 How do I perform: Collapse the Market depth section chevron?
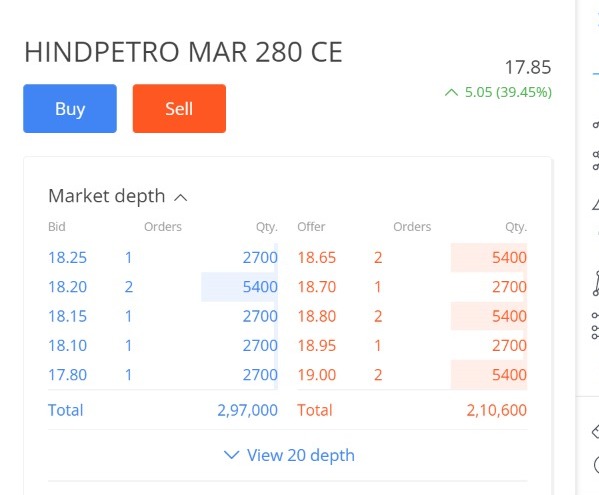[x=181, y=197]
